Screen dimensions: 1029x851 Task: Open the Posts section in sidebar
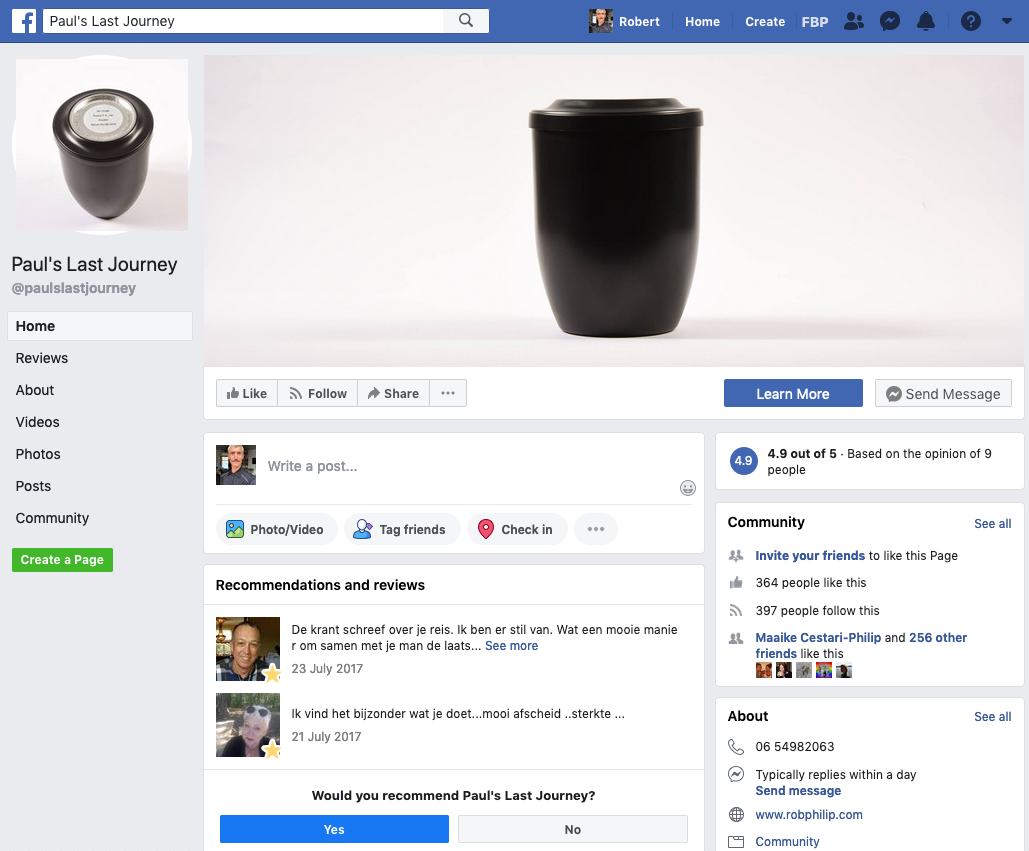click(x=33, y=486)
